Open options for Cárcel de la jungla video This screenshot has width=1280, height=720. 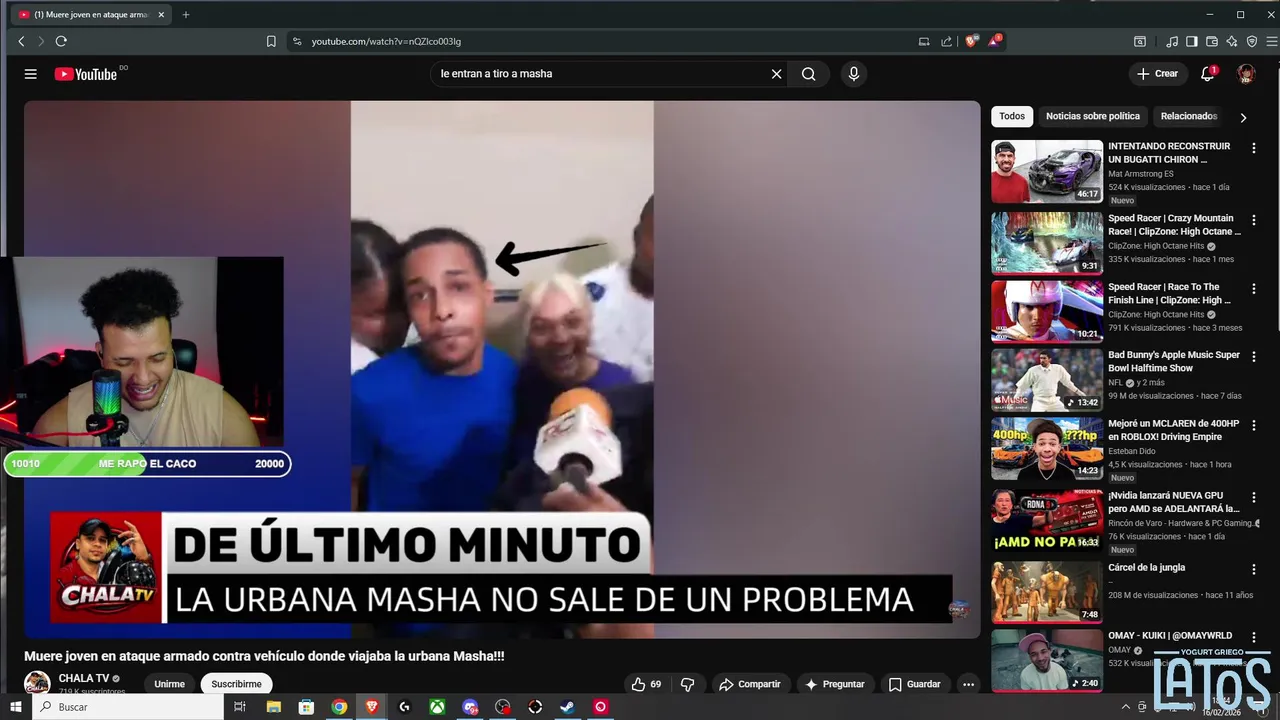[1253, 569]
